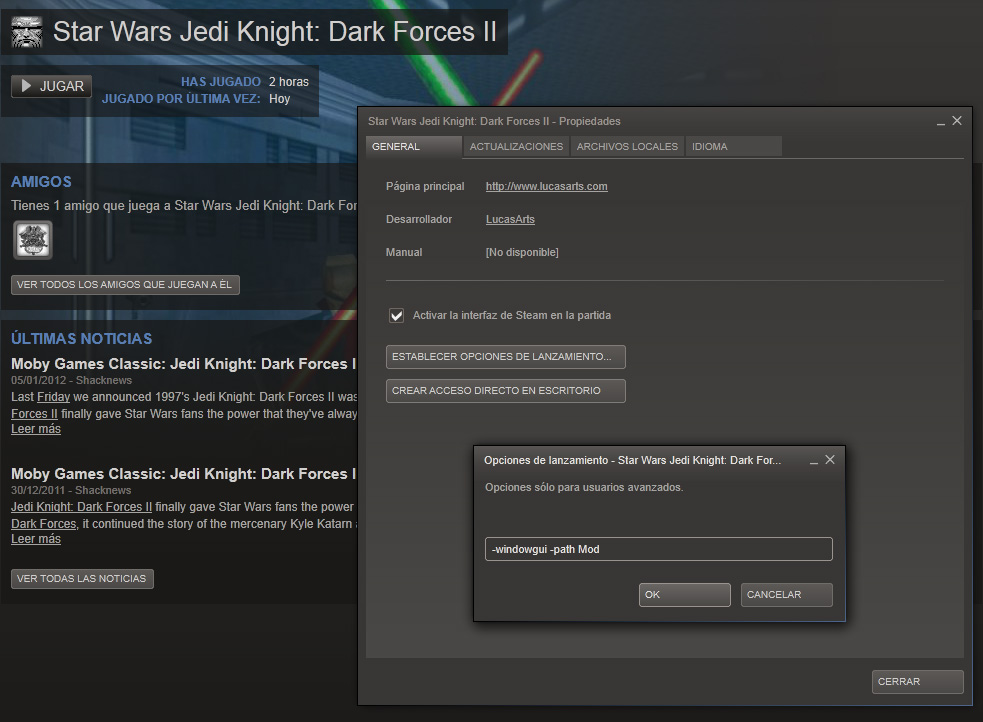Screen dimensions: 983x722
Task: Click the [No disponible] manual text
Action: pyautogui.click(x=522, y=253)
